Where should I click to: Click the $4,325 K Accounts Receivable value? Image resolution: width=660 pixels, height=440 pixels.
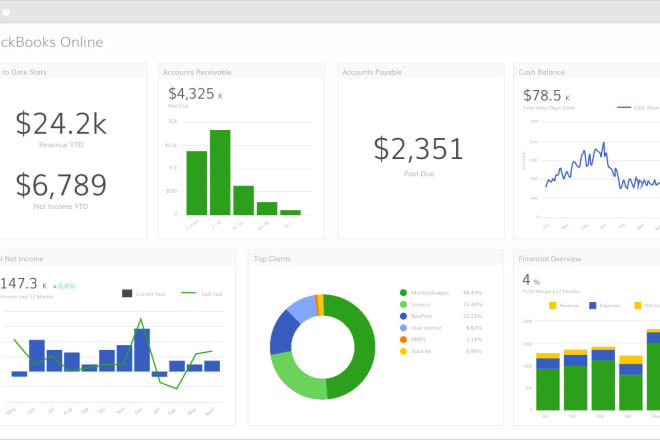click(195, 94)
